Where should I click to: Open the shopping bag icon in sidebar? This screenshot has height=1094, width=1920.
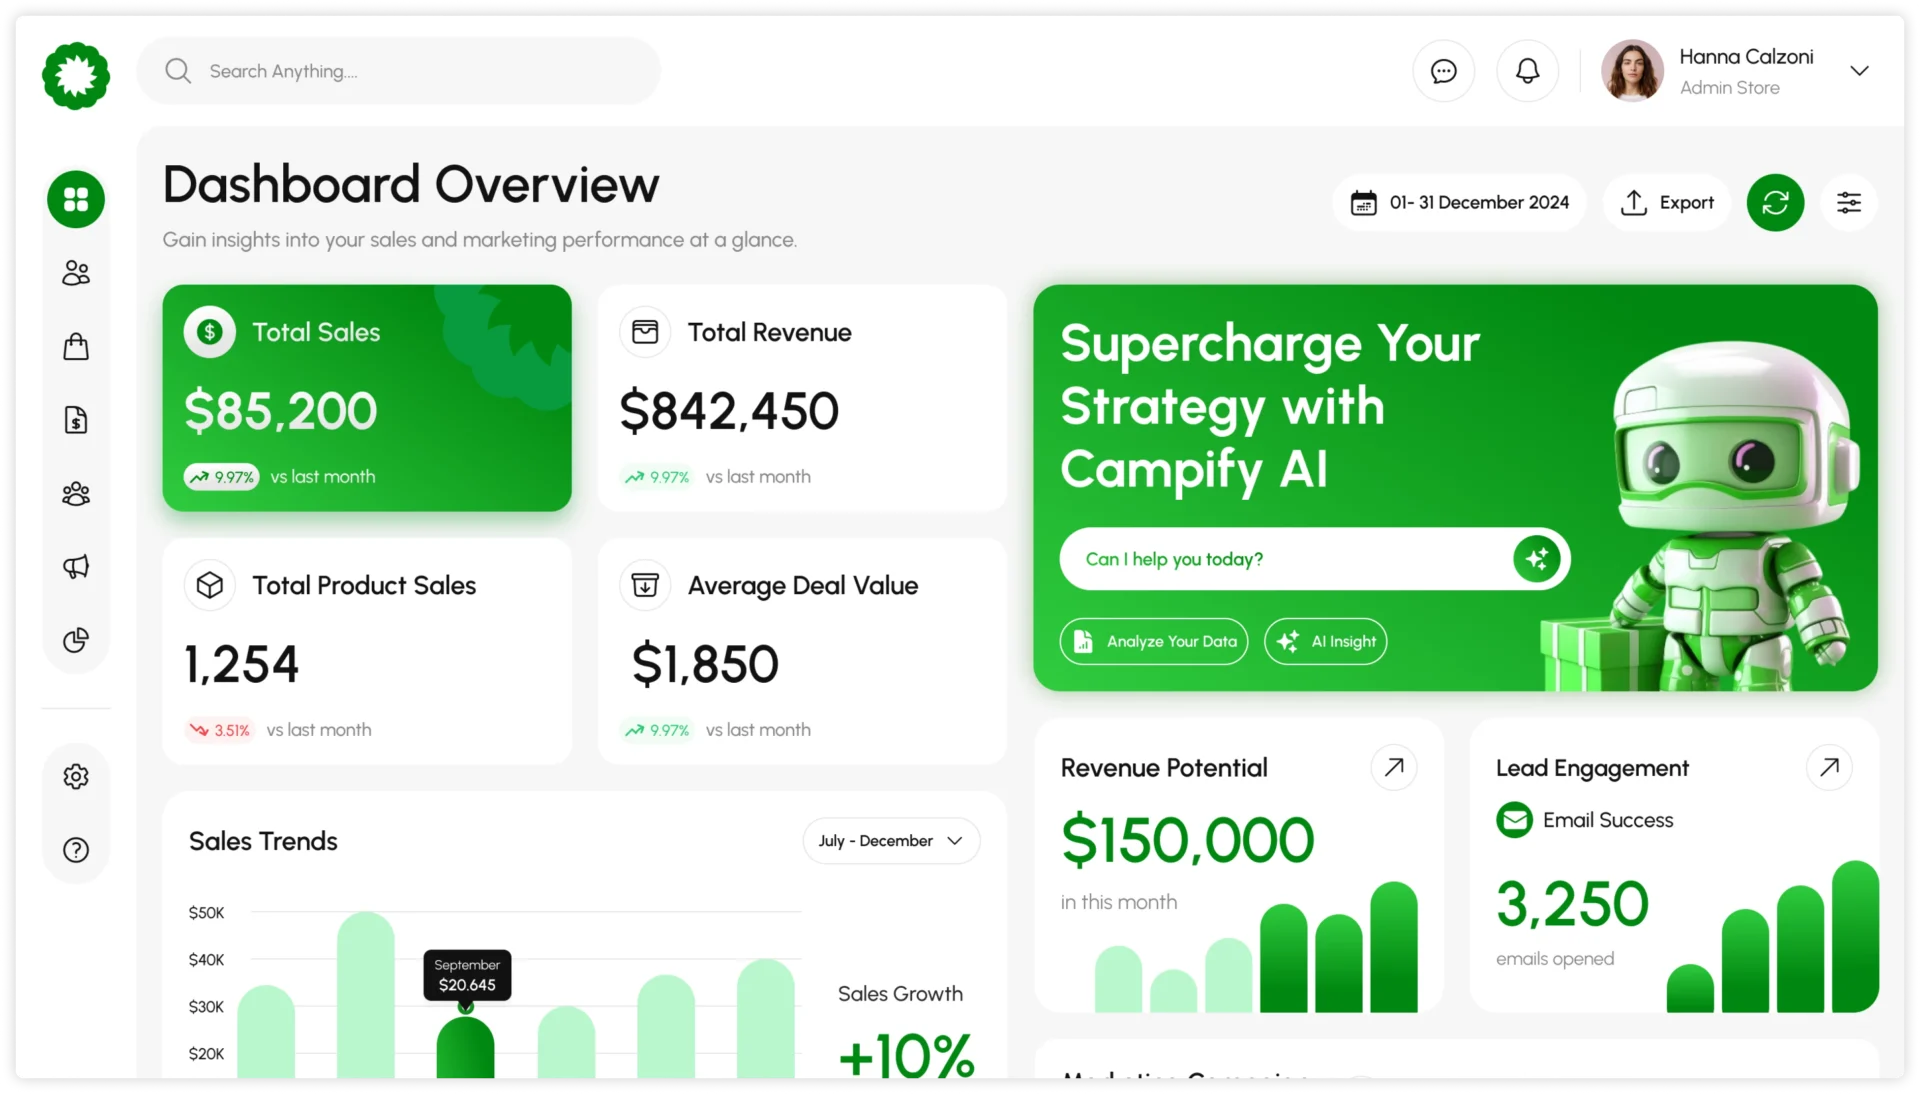point(76,346)
